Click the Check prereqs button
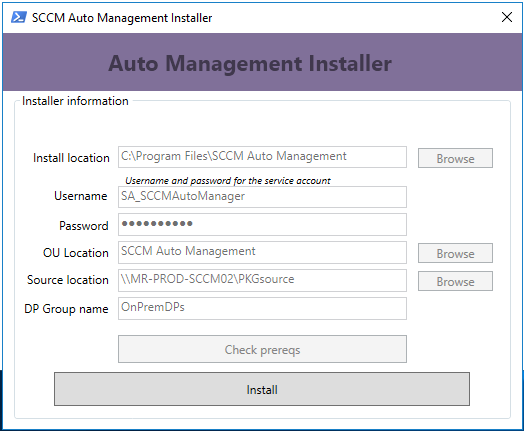The image size is (524, 432). point(262,349)
